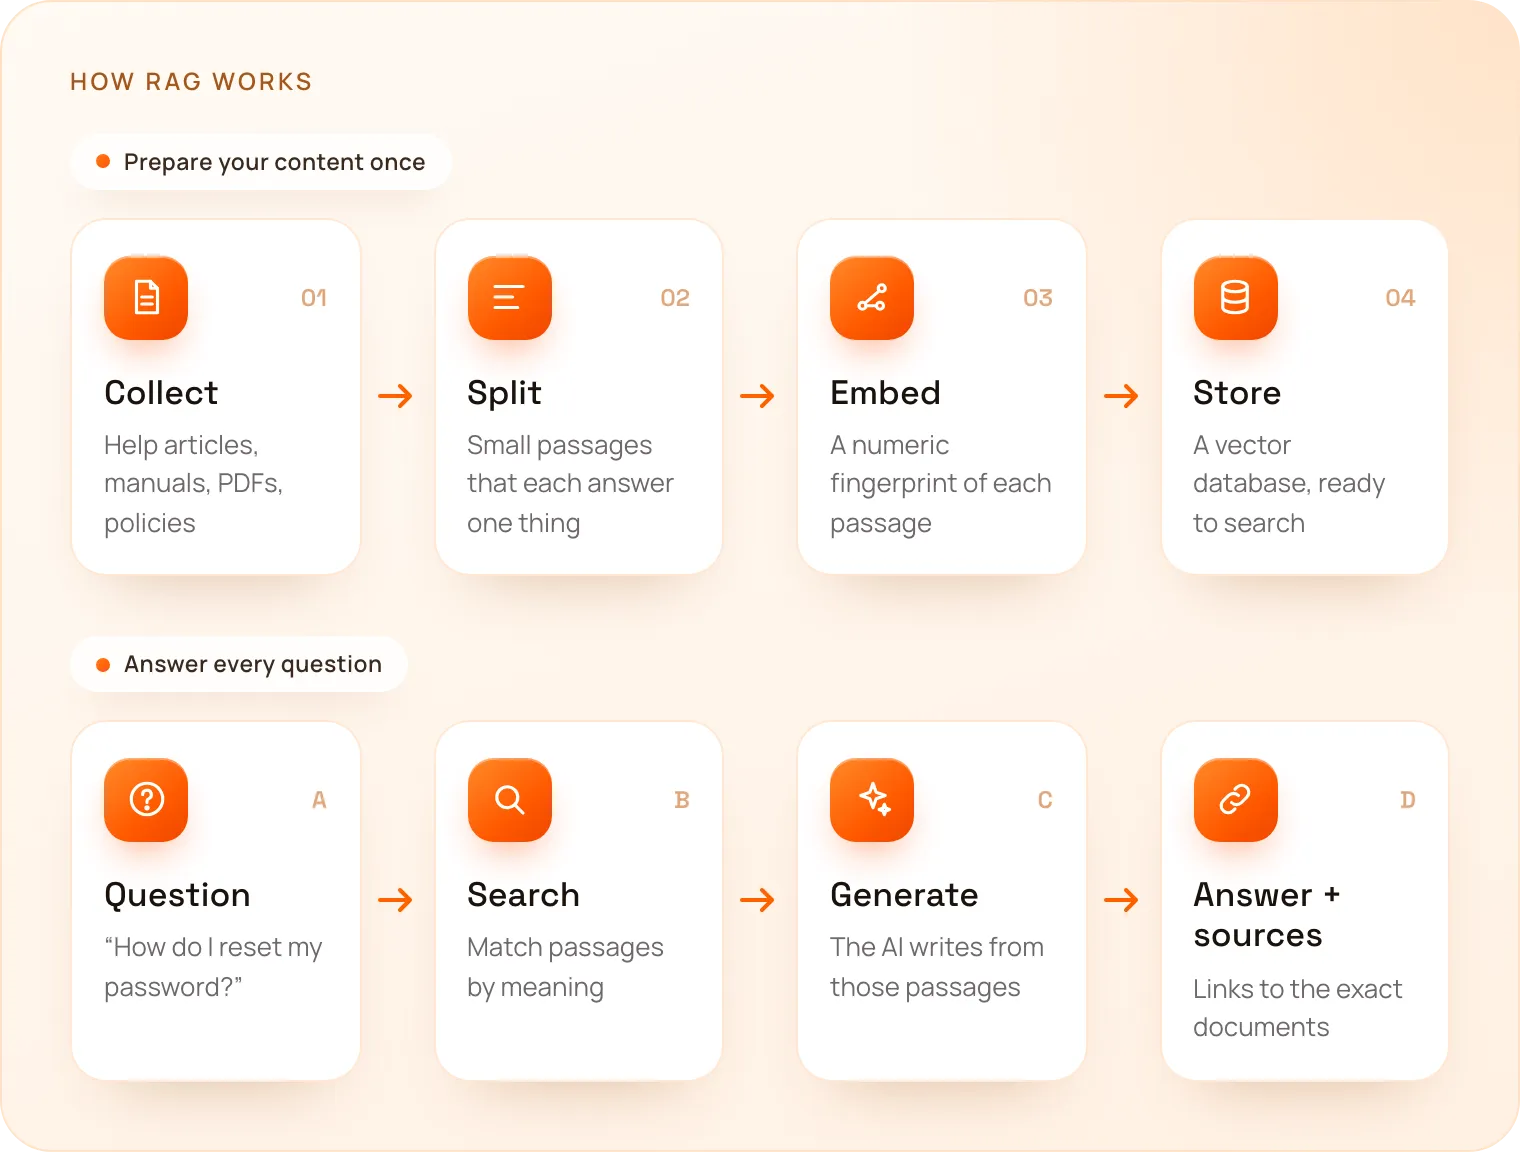Viewport: 1520px width, 1152px height.
Task: Click the chain-link icon on Answer + sources card
Action: pos(1236,800)
